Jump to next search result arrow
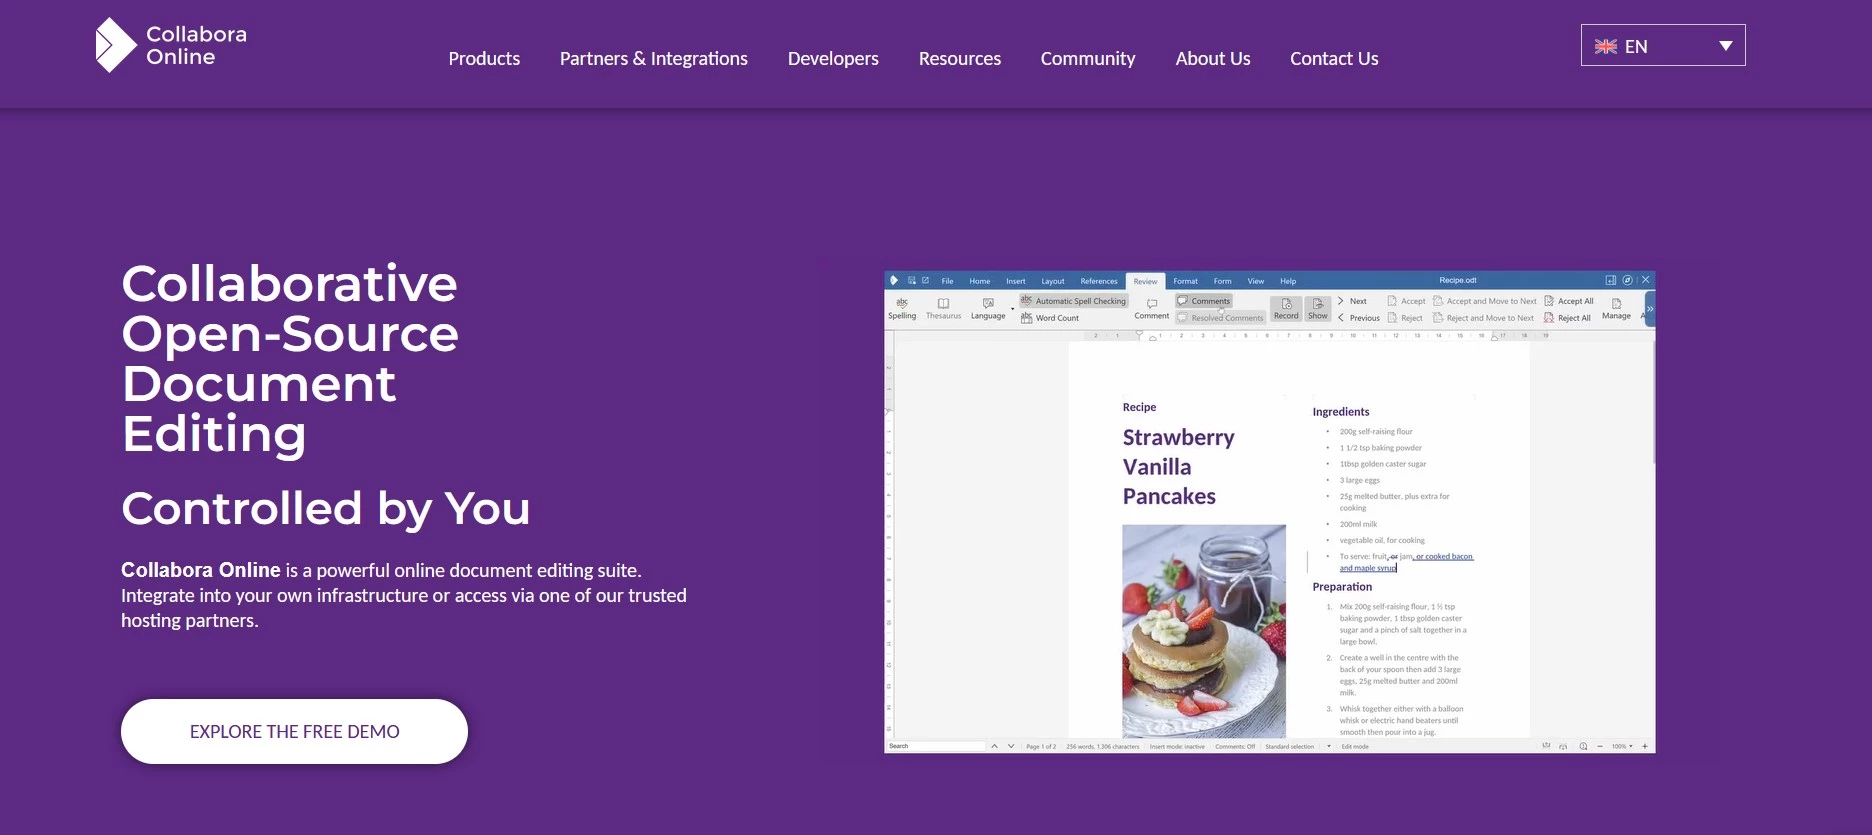 click(1011, 746)
